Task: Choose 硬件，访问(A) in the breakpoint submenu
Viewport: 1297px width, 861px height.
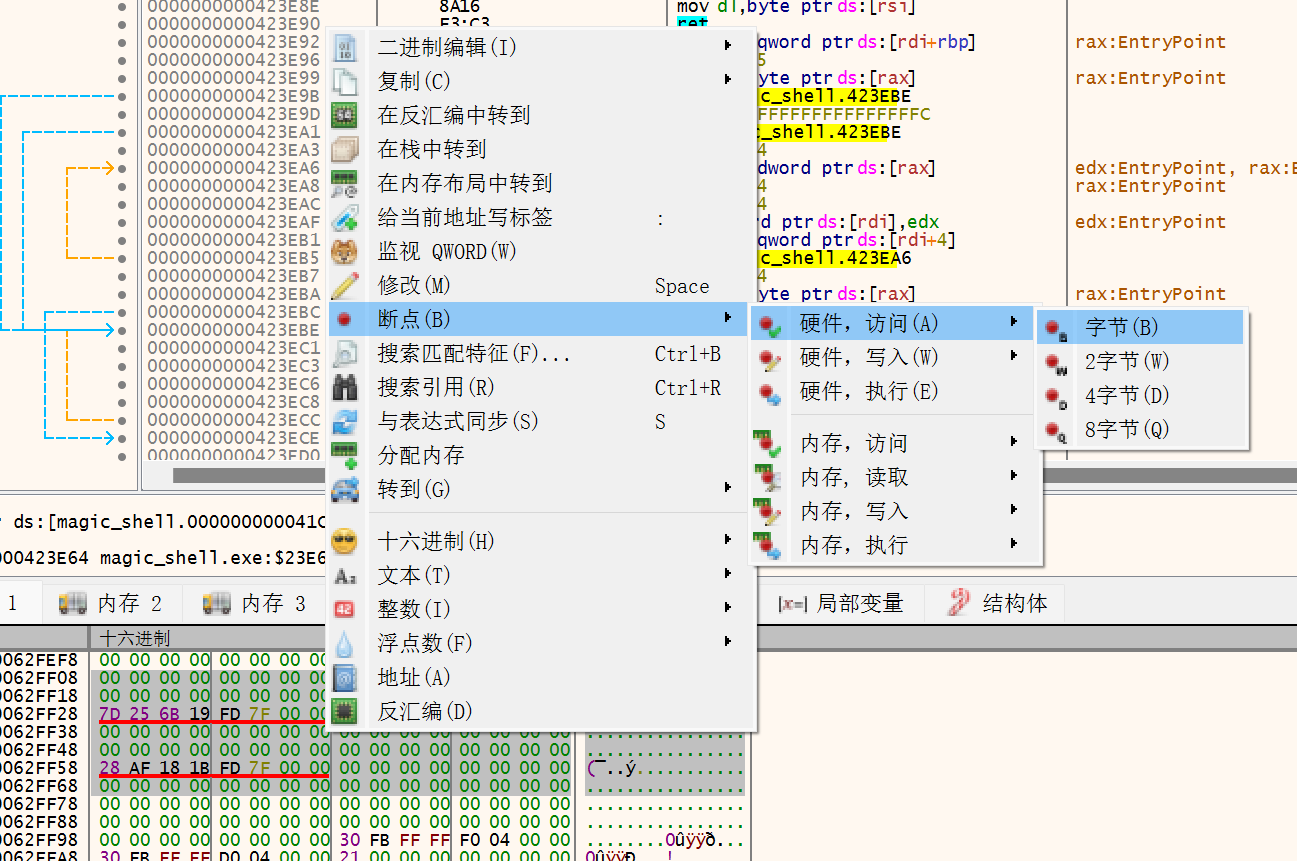Action: (891, 323)
